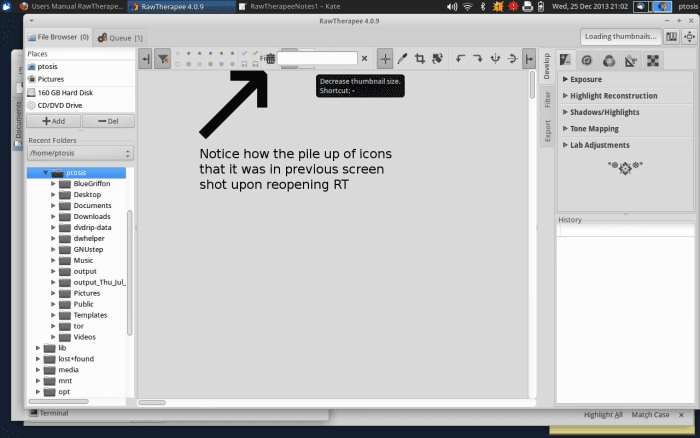Open Users Manual RawTherapee window from taskbar
Viewport: 700px width, 438px height.
pos(72,6)
